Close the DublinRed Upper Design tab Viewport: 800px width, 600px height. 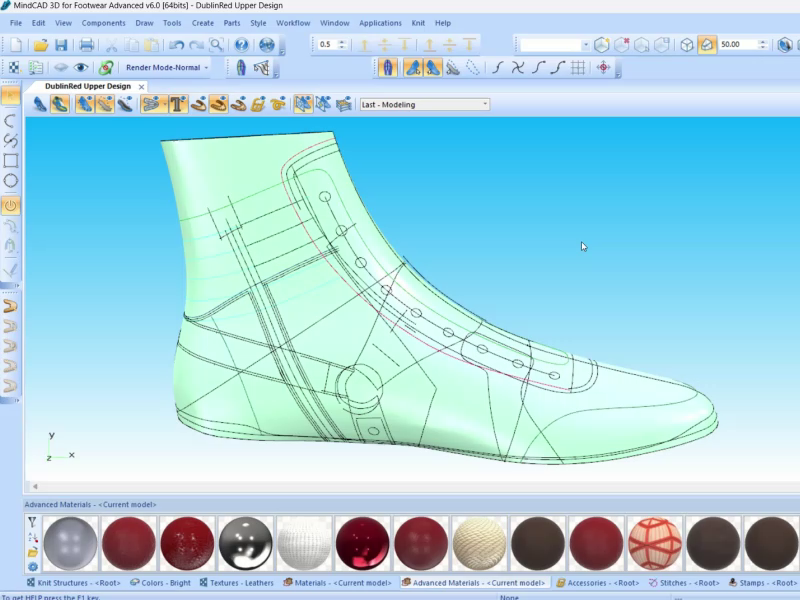[141, 87]
